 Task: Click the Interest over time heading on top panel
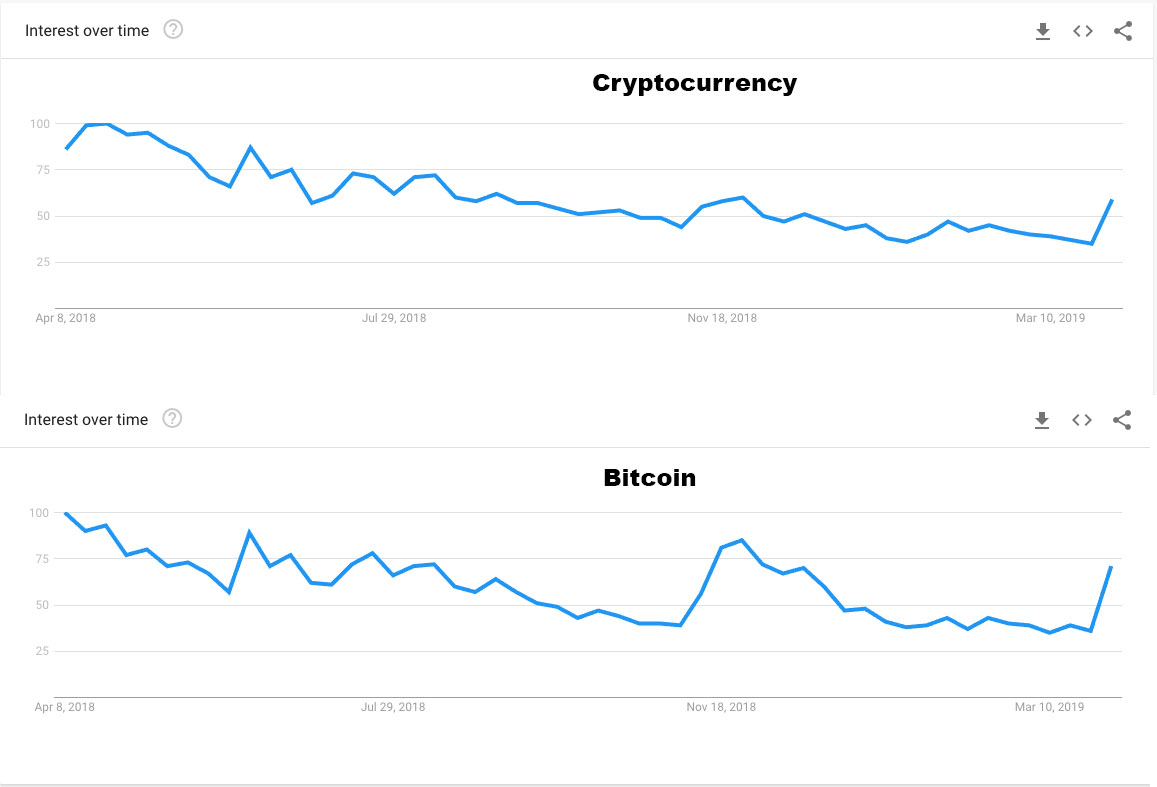[87, 30]
